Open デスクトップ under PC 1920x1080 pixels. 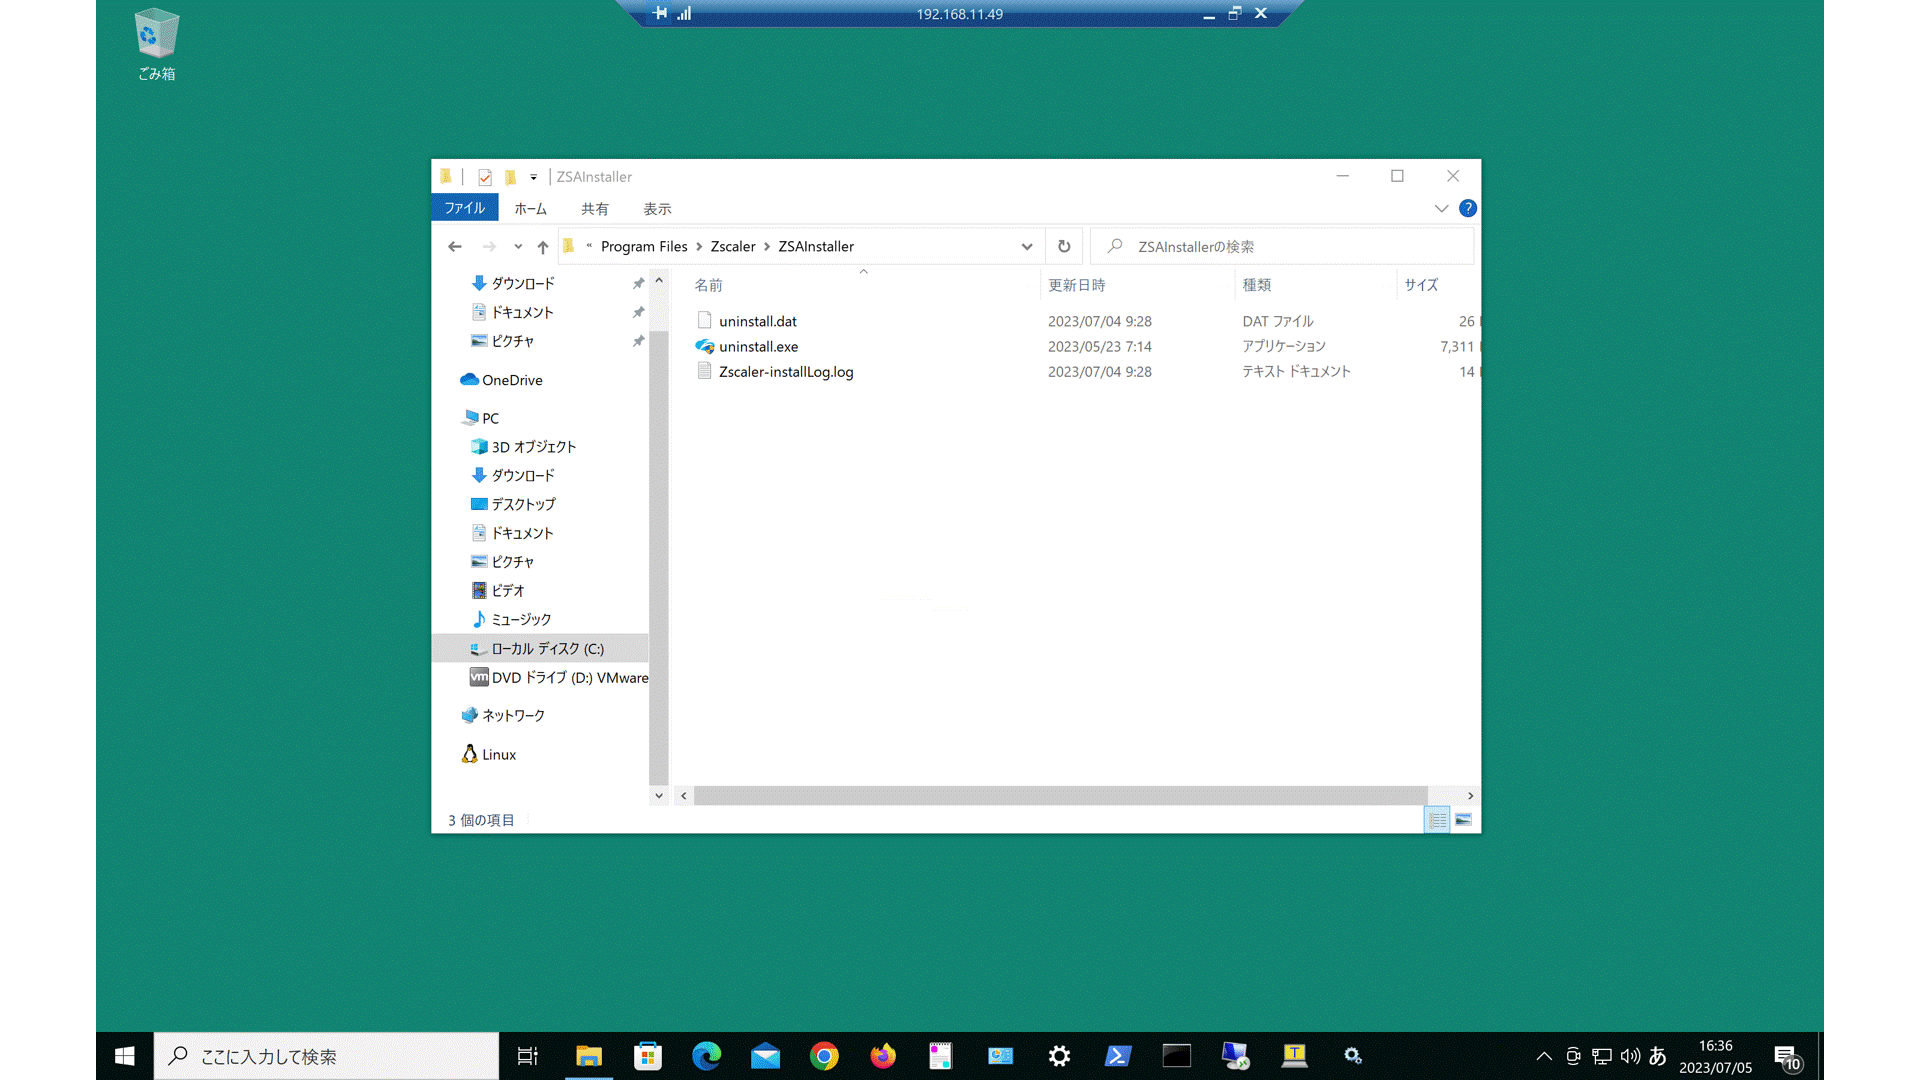pos(523,504)
